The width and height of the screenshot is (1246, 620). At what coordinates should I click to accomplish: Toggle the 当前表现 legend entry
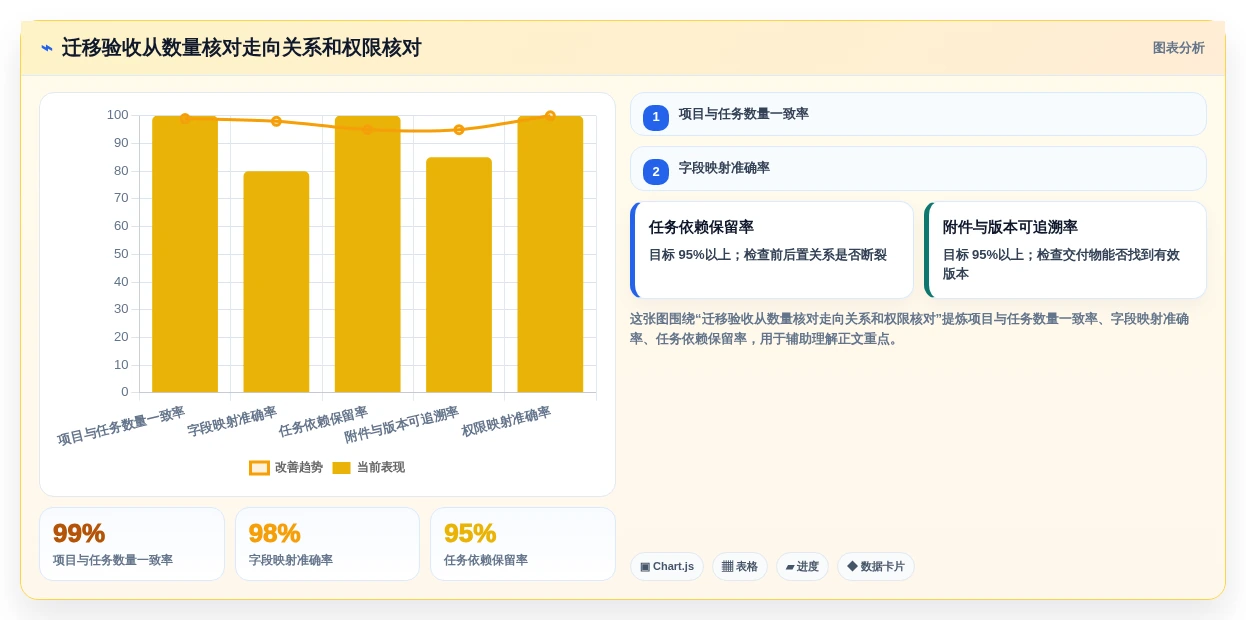point(368,467)
